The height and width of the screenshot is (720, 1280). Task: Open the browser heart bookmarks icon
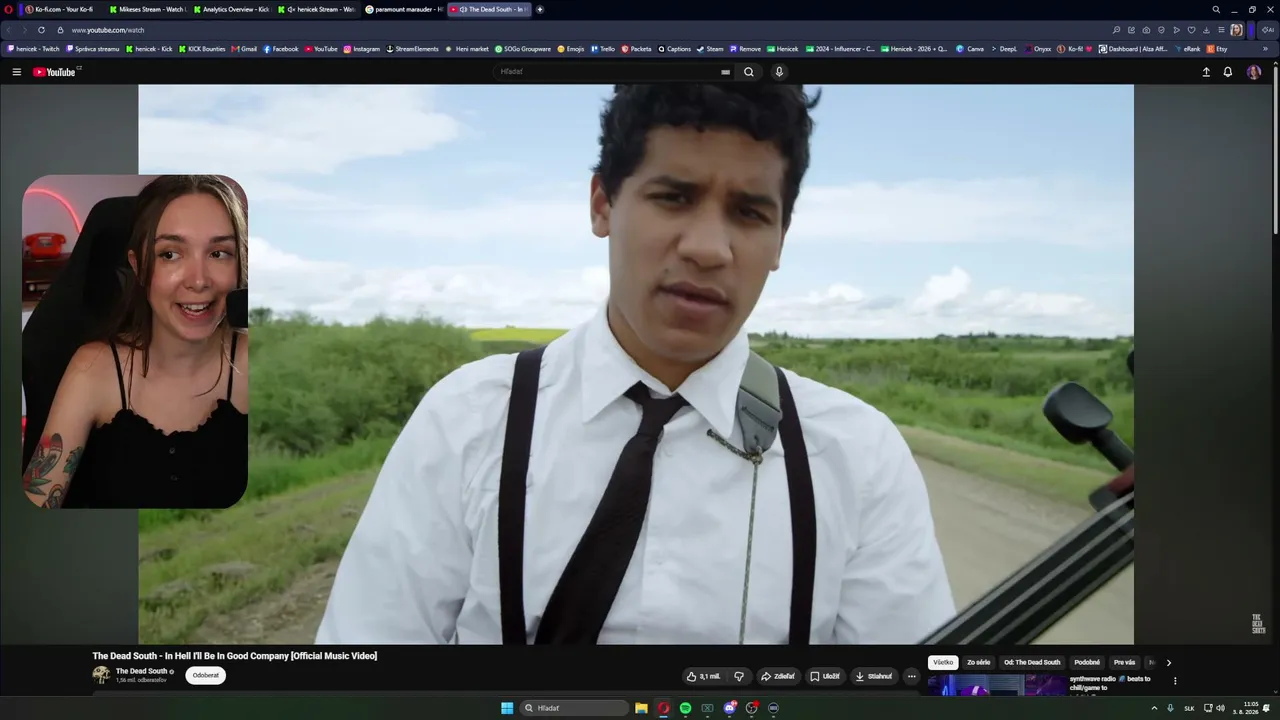tap(1191, 30)
